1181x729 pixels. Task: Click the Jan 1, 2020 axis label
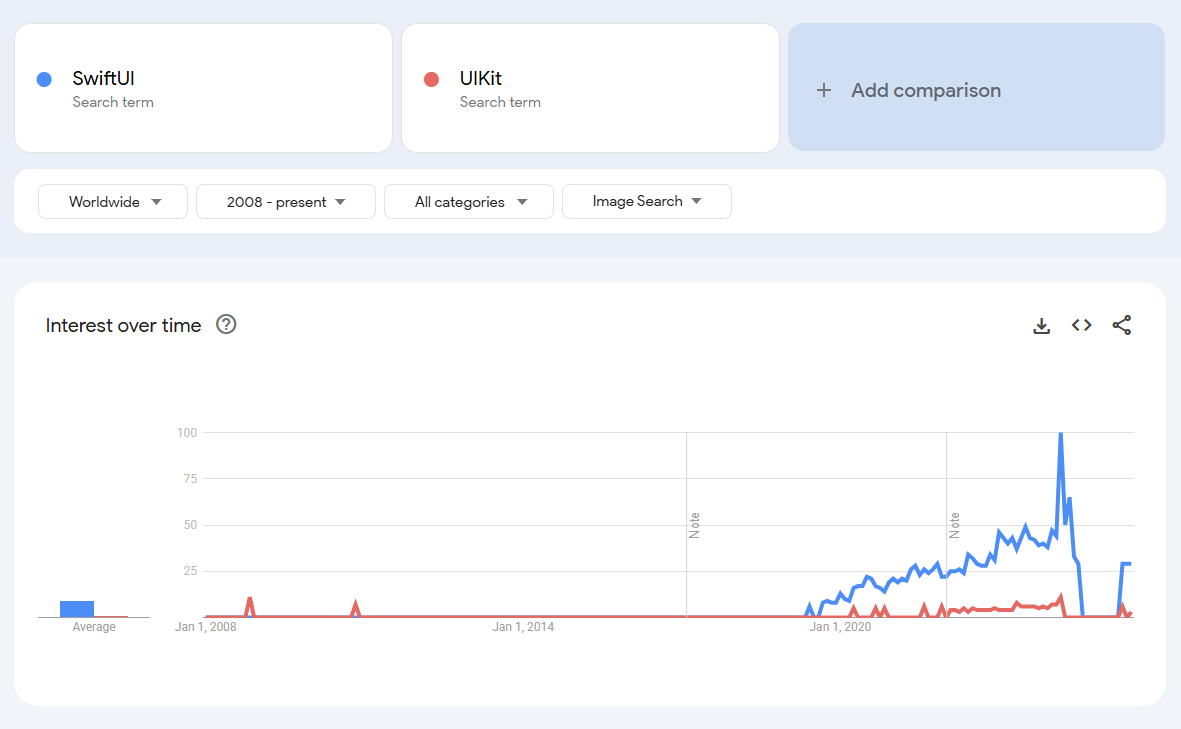pyautogui.click(x=841, y=627)
